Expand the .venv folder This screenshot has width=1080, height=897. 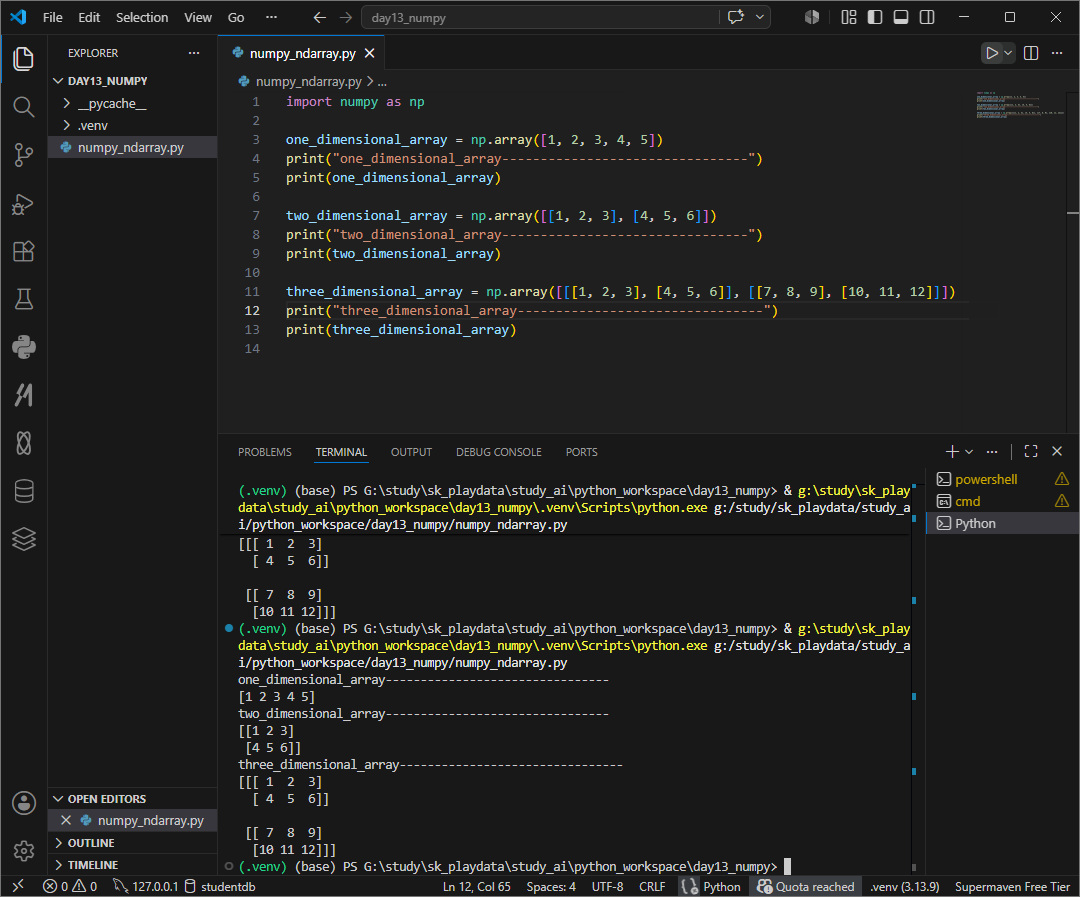pos(132,125)
